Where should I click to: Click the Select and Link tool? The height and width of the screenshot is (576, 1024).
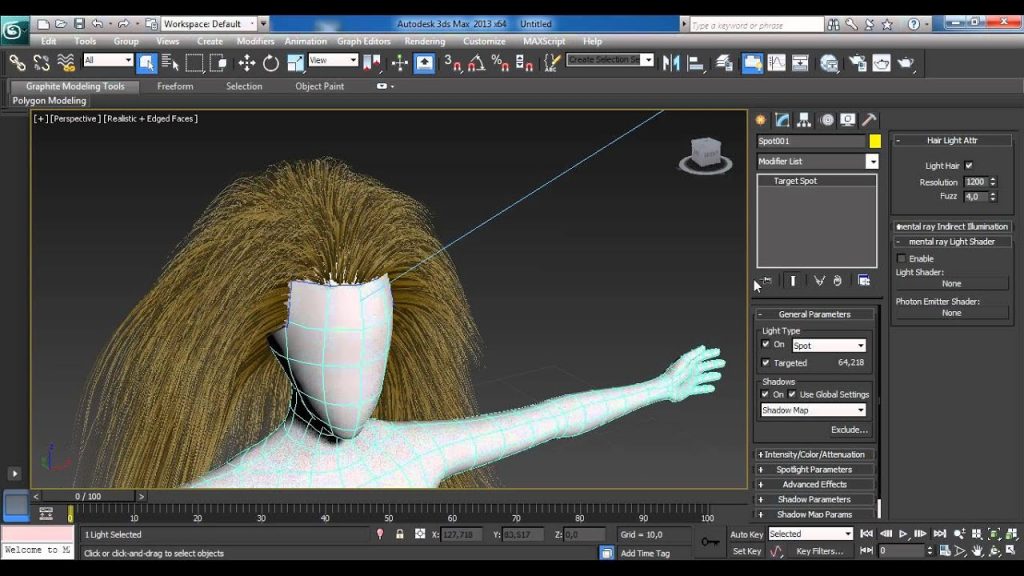17,63
